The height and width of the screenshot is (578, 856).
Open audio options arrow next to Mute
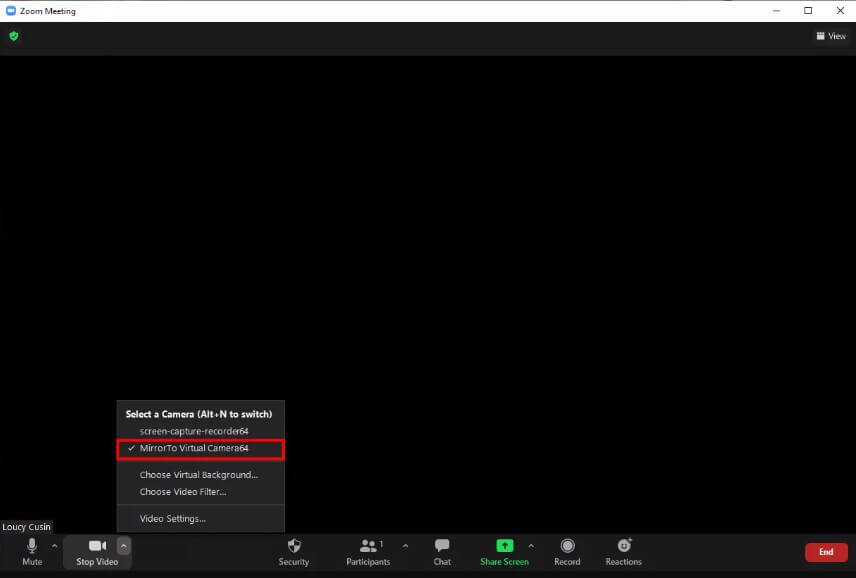tap(55, 546)
